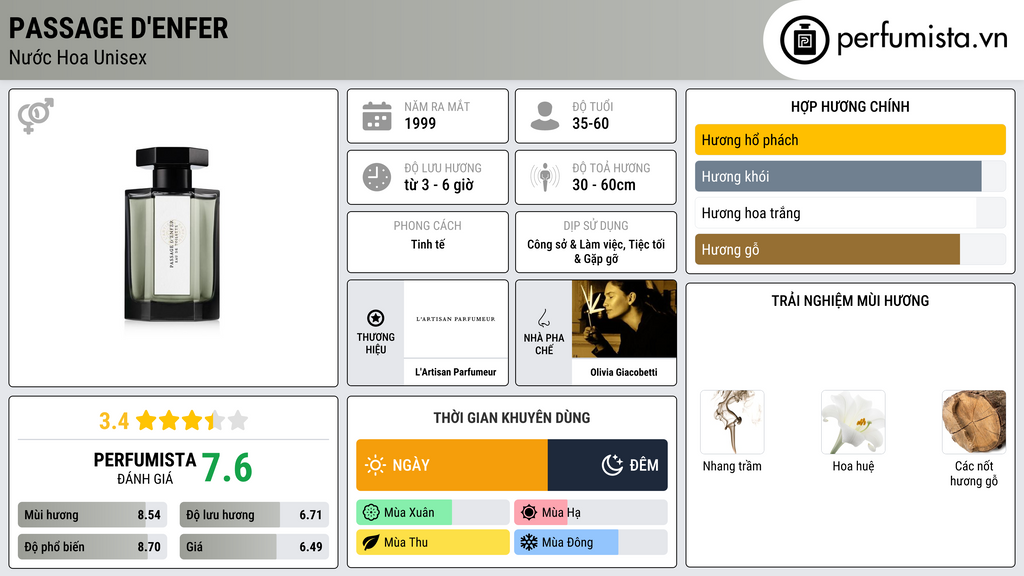The width and height of the screenshot is (1024, 576).
Task: Click the PERFUMISTA ĐÁNH GIÁ label
Action: pyautogui.click(x=145, y=468)
